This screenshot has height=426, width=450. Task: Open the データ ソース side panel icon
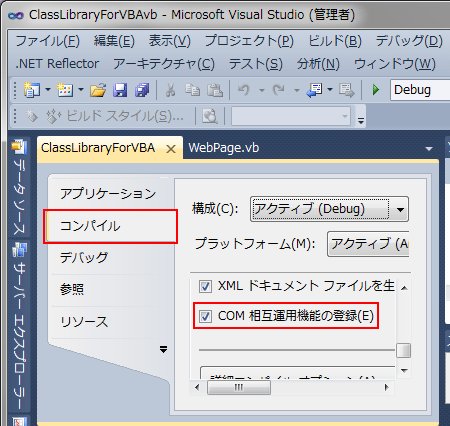[19, 147]
